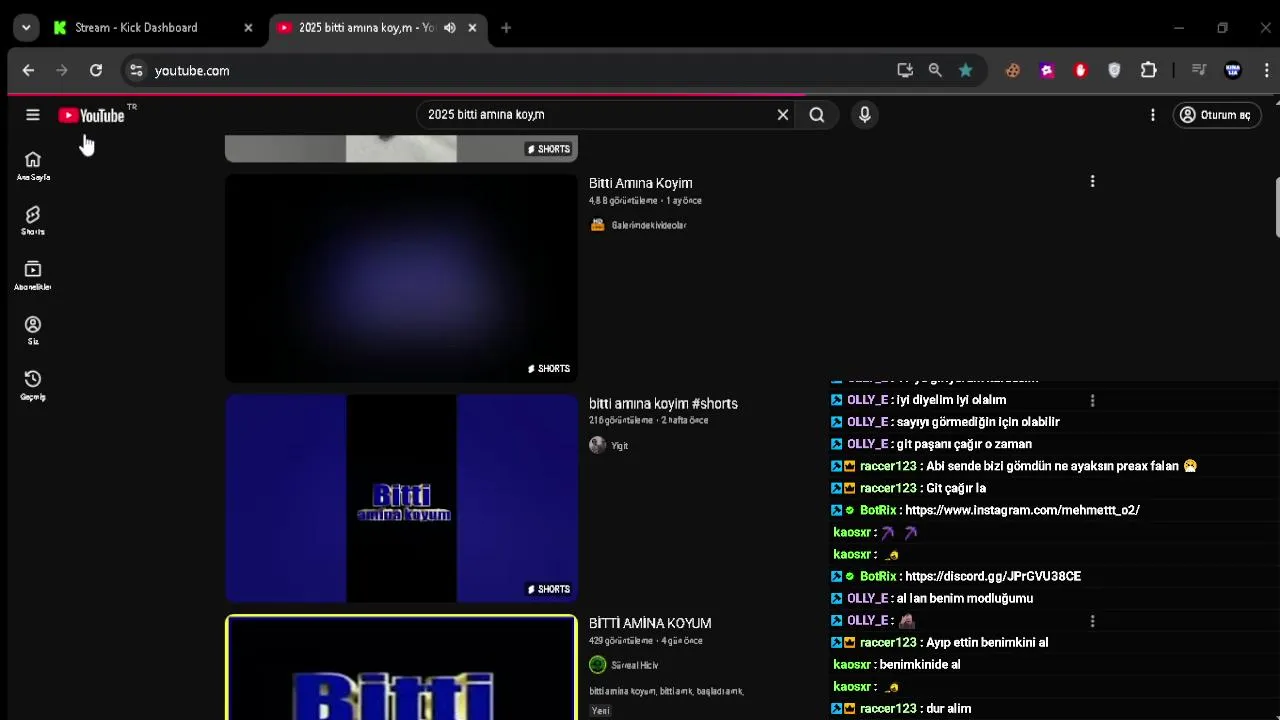Open the Sürreal Hiciv channel
The width and height of the screenshot is (1280, 720).
tap(634, 665)
